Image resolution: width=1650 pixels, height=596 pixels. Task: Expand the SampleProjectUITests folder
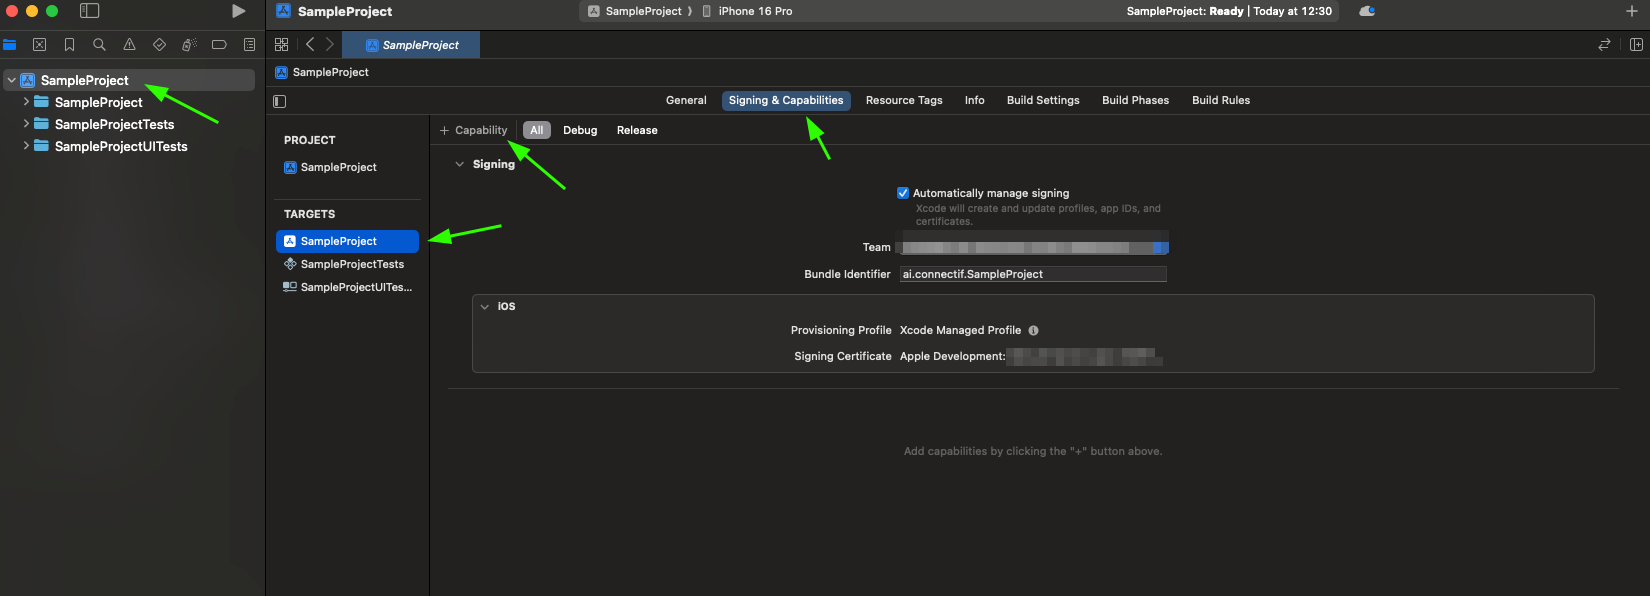[x=26, y=146]
